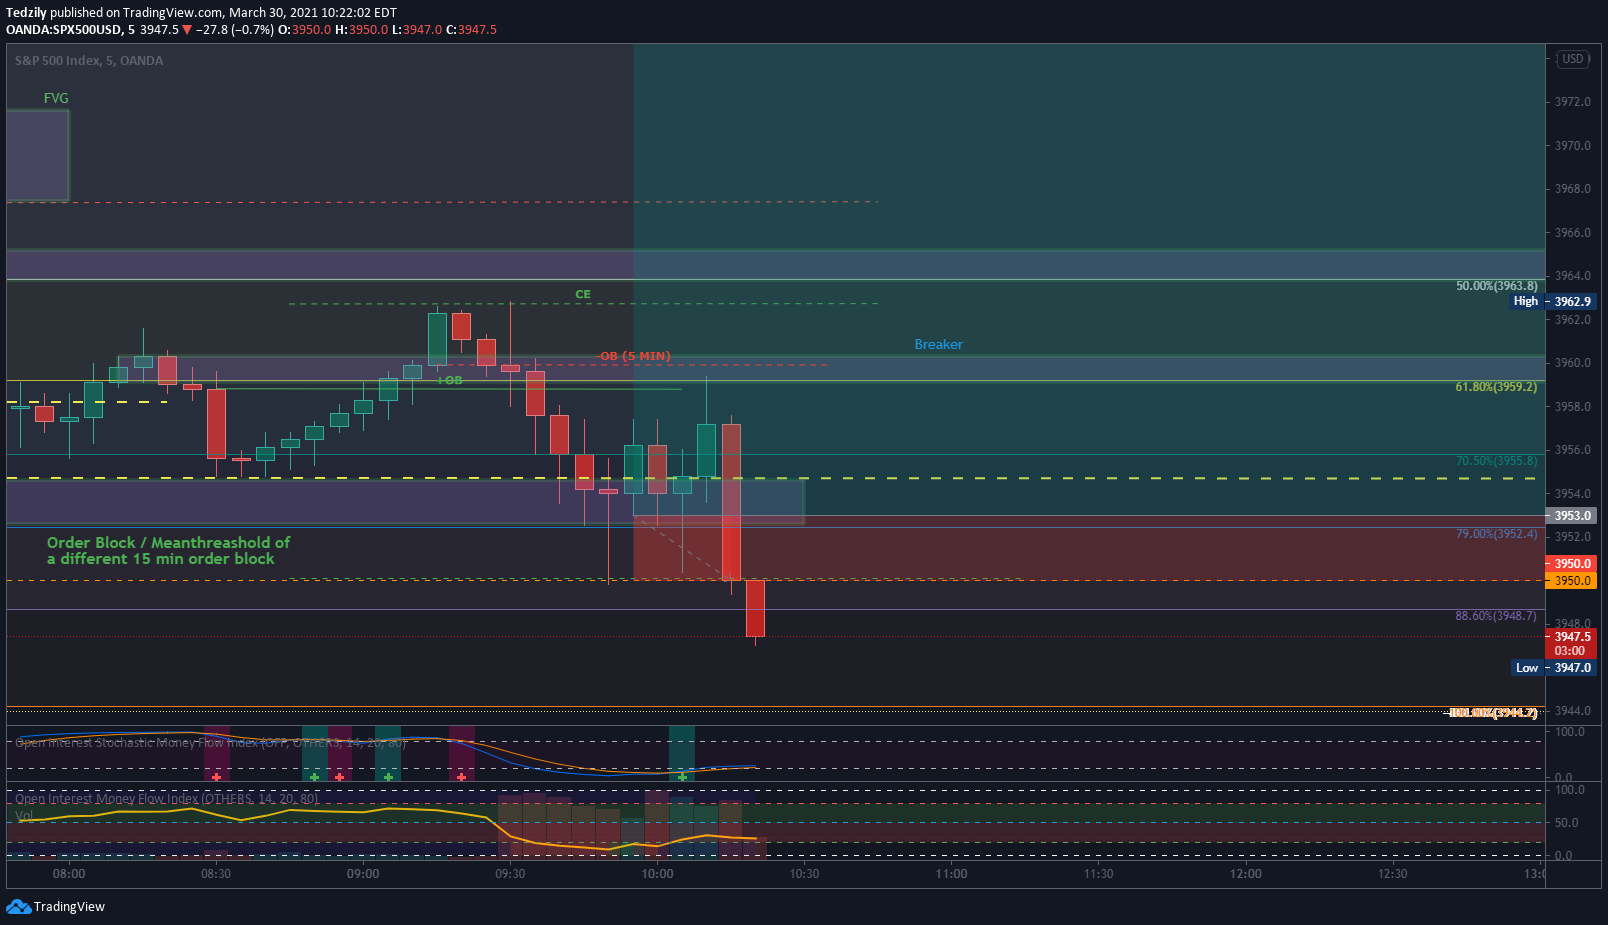1608x925 pixels.
Task: Click the 08:00 time axis label
Action: 69,874
